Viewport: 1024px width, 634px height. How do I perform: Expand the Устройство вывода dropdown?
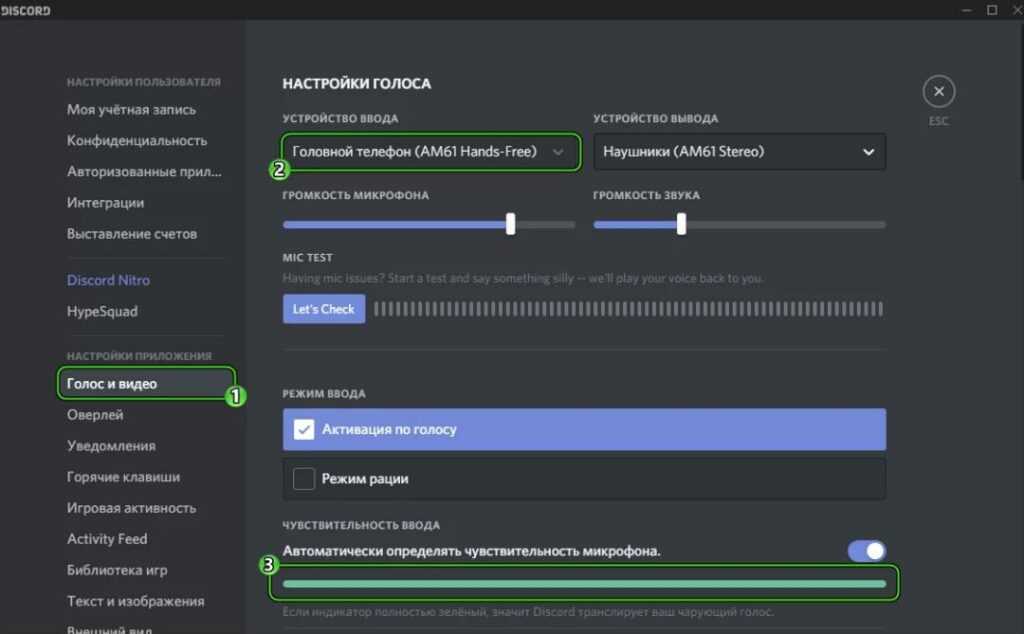739,152
